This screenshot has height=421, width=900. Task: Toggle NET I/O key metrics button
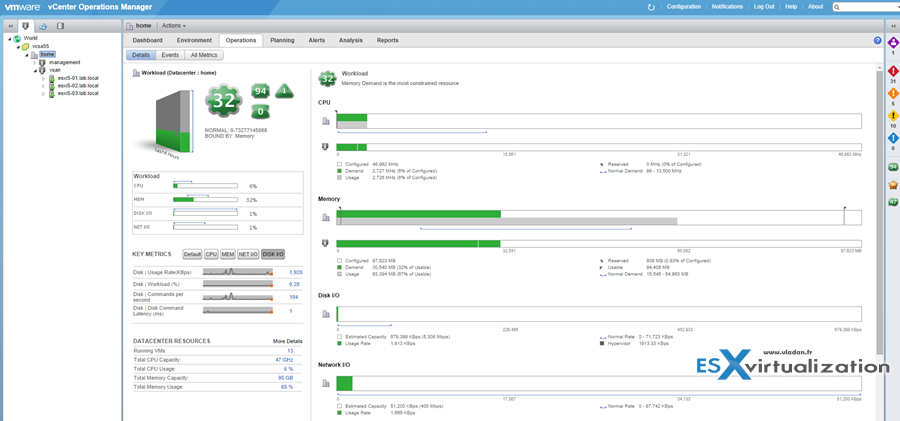(x=248, y=254)
